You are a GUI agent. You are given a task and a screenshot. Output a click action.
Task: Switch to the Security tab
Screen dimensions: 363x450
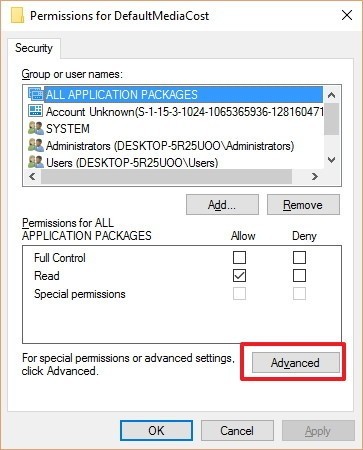coord(34,48)
